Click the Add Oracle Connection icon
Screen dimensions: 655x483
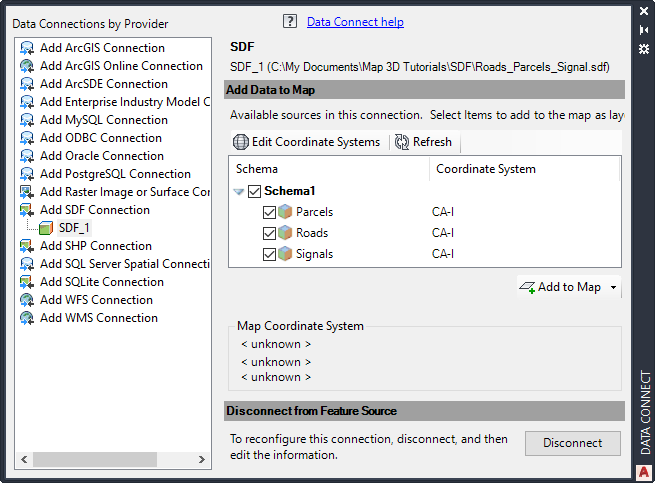[x=27, y=156]
